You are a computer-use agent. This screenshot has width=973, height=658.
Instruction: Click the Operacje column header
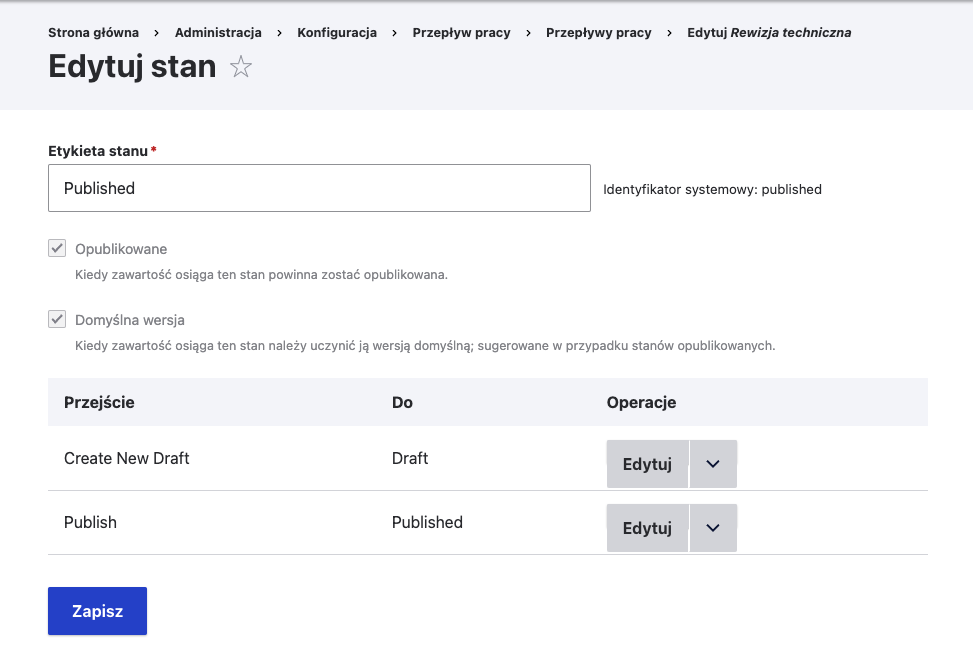click(x=641, y=402)
